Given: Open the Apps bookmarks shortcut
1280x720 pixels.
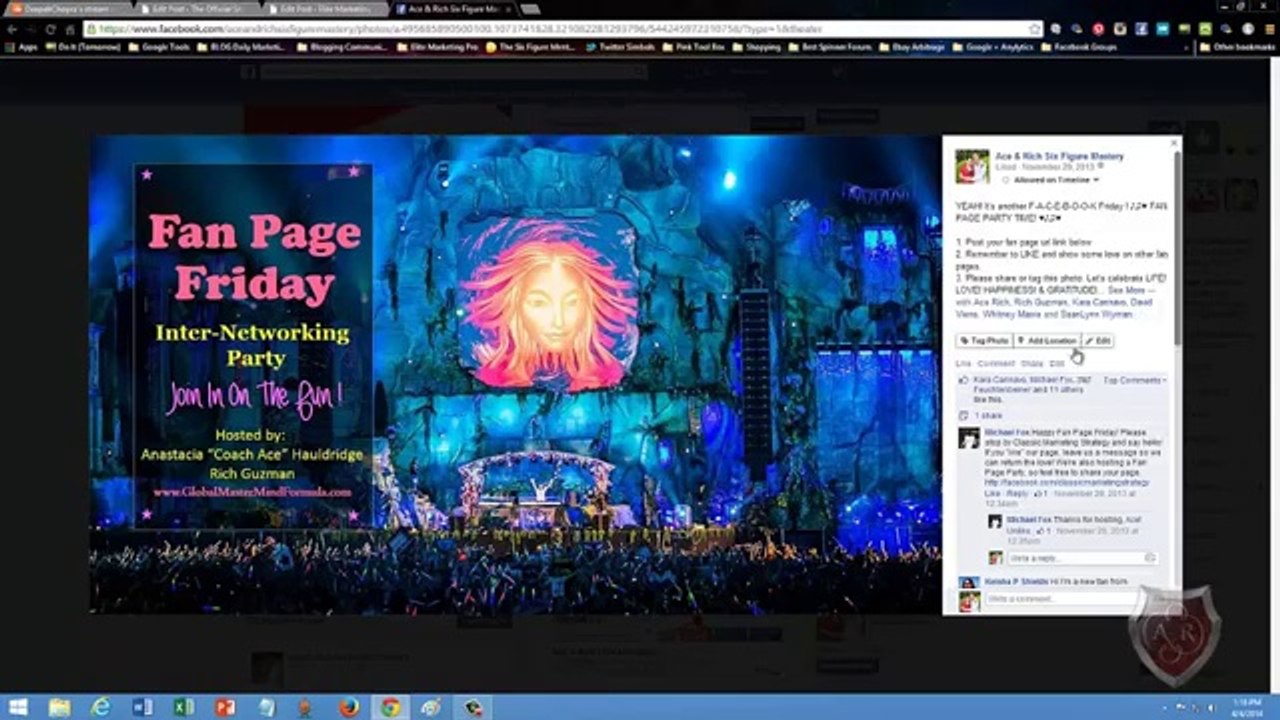Looking at the screenshot, I should [x=21, y=47].
